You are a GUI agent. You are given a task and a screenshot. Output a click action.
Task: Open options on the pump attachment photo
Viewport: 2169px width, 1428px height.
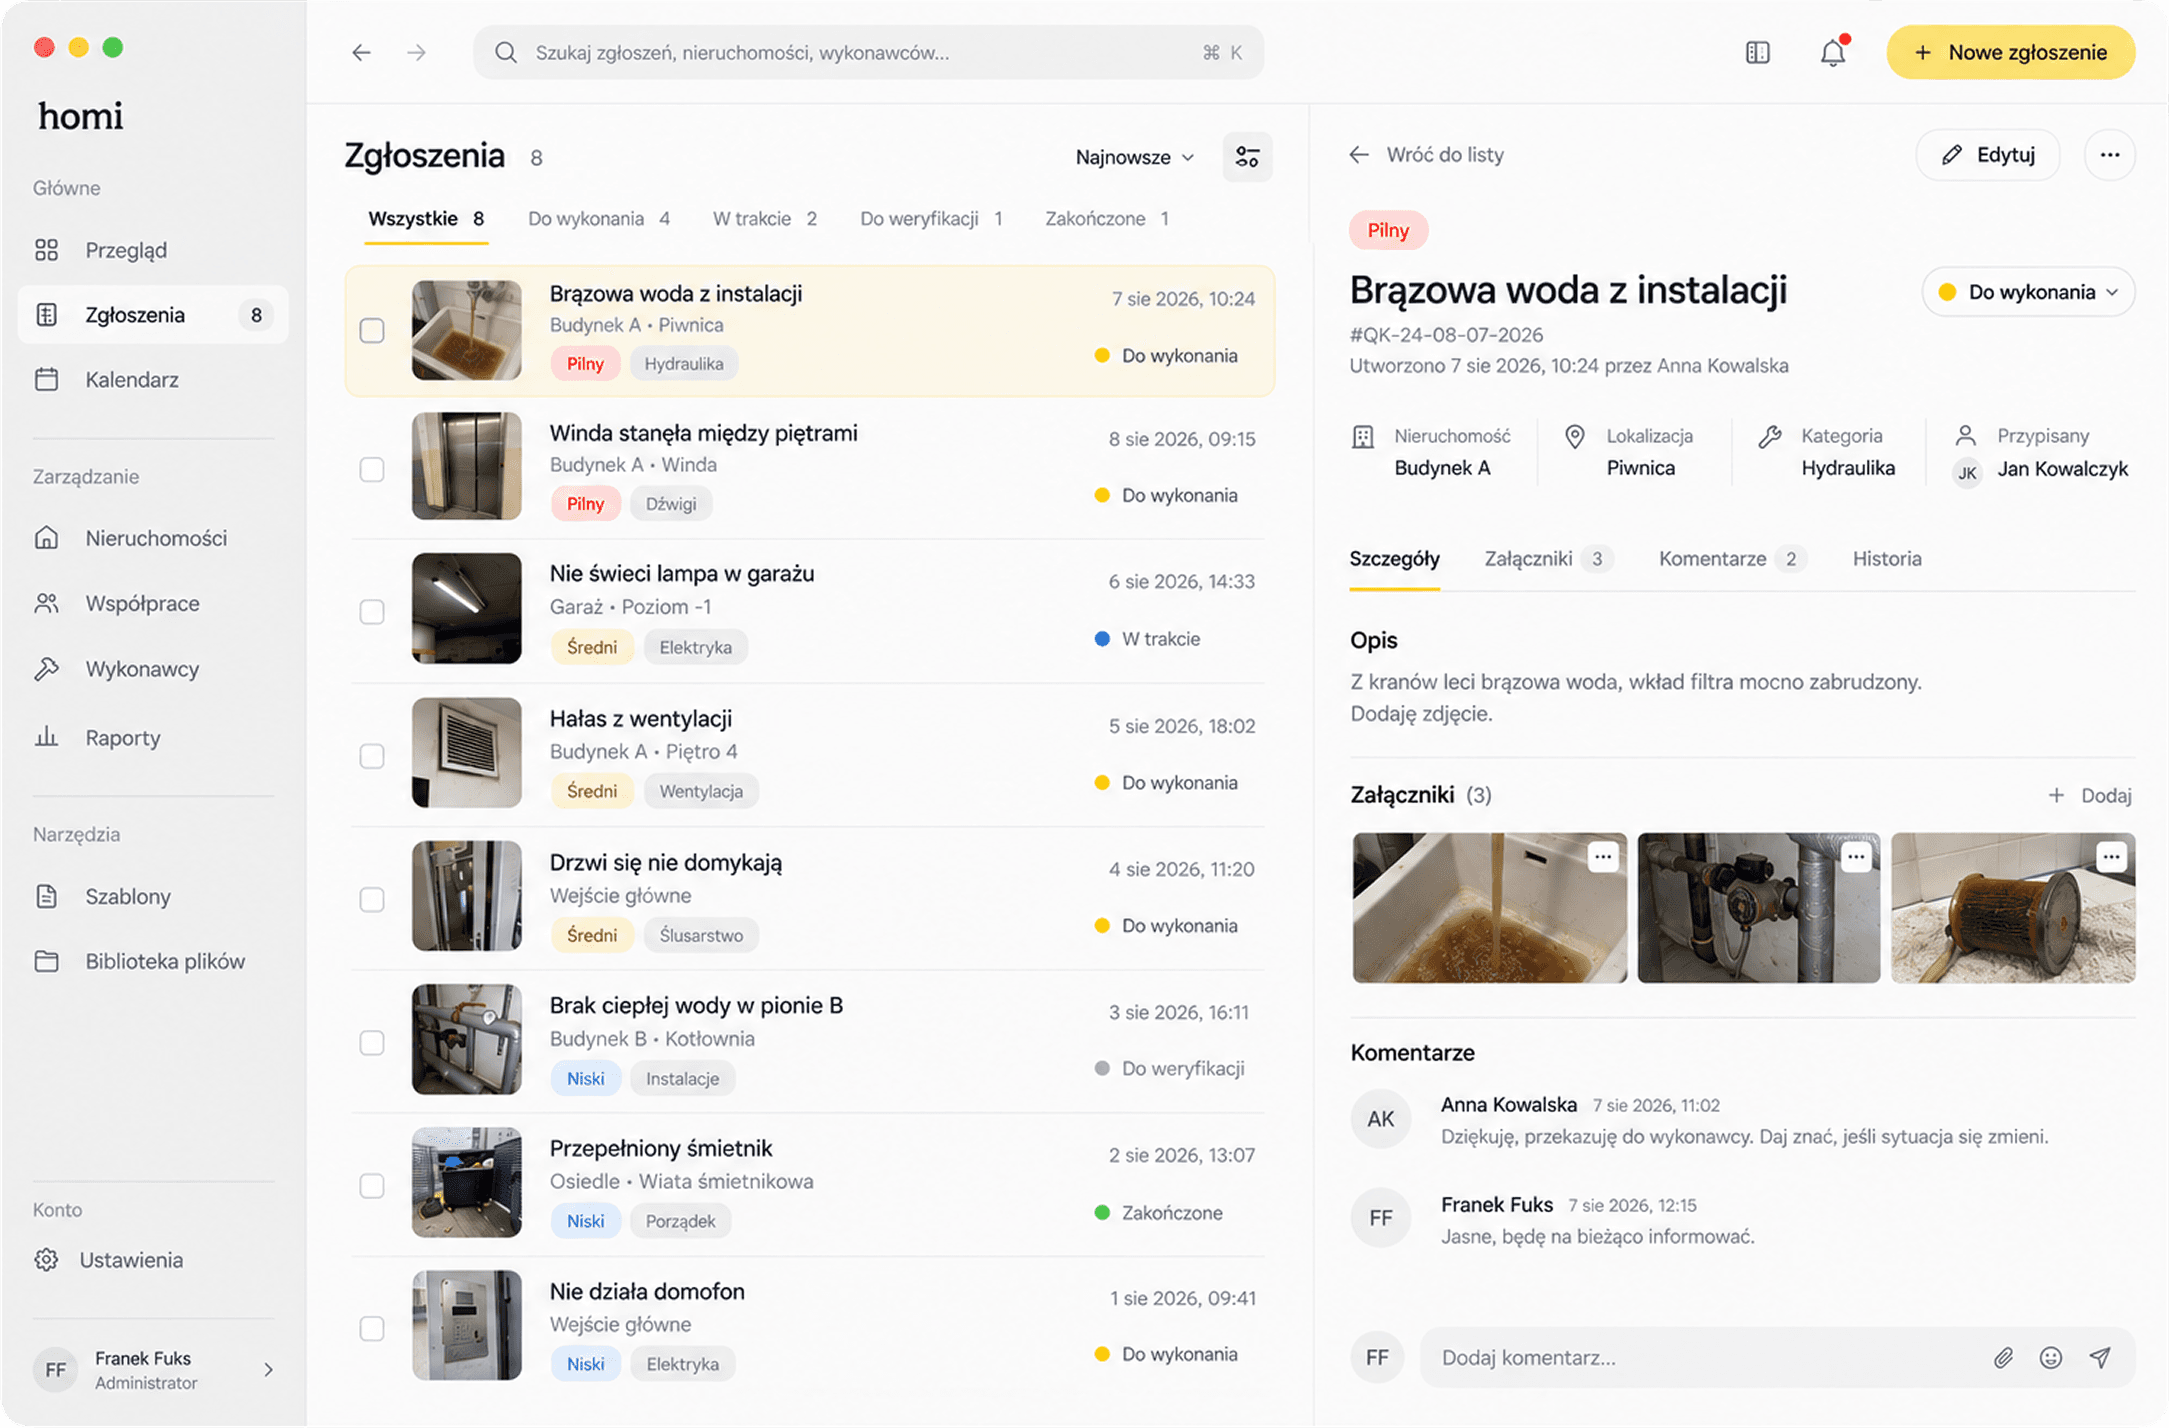tap(1856, 857)
